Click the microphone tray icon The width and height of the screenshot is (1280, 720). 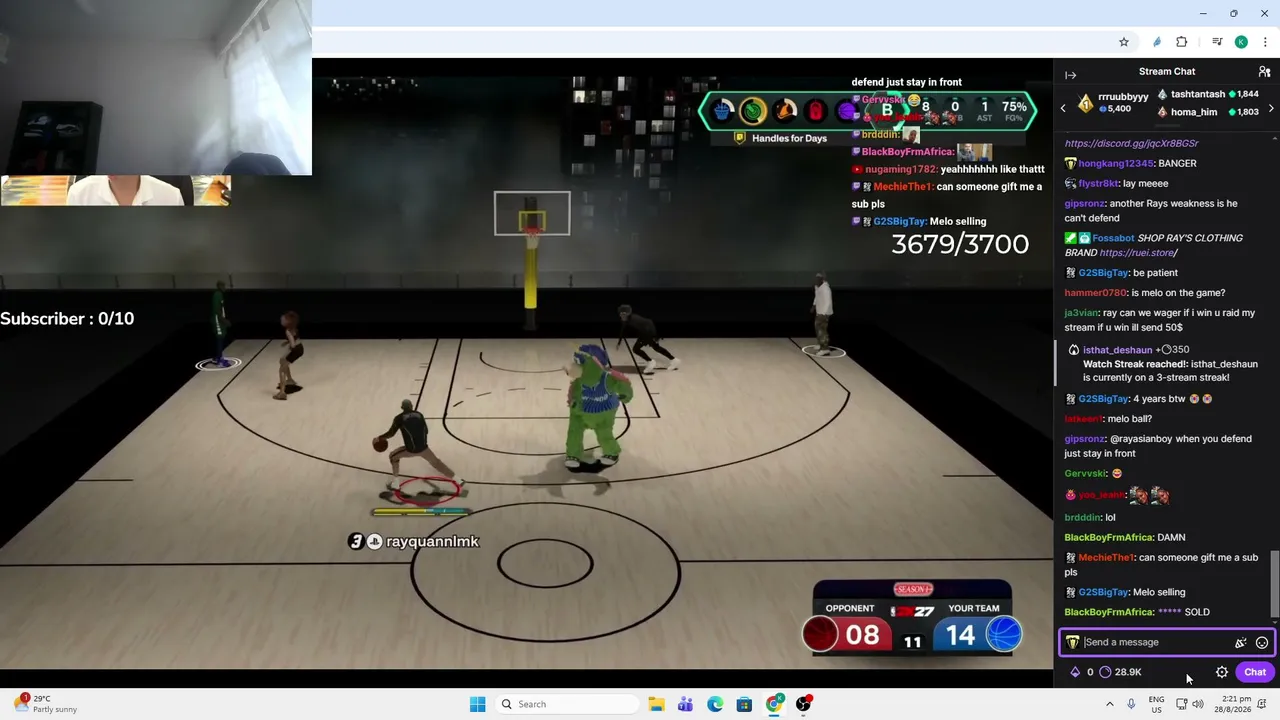[x=1131, y=704]
